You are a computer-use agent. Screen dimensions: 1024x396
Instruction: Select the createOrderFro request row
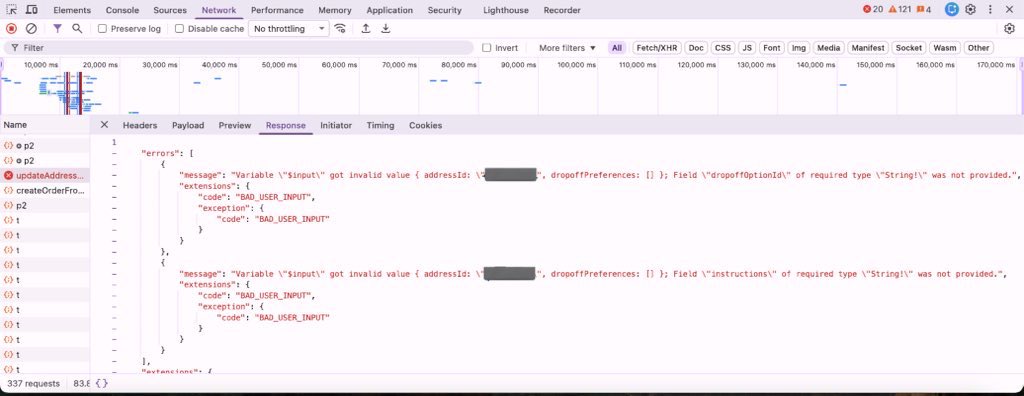(45, 190)
